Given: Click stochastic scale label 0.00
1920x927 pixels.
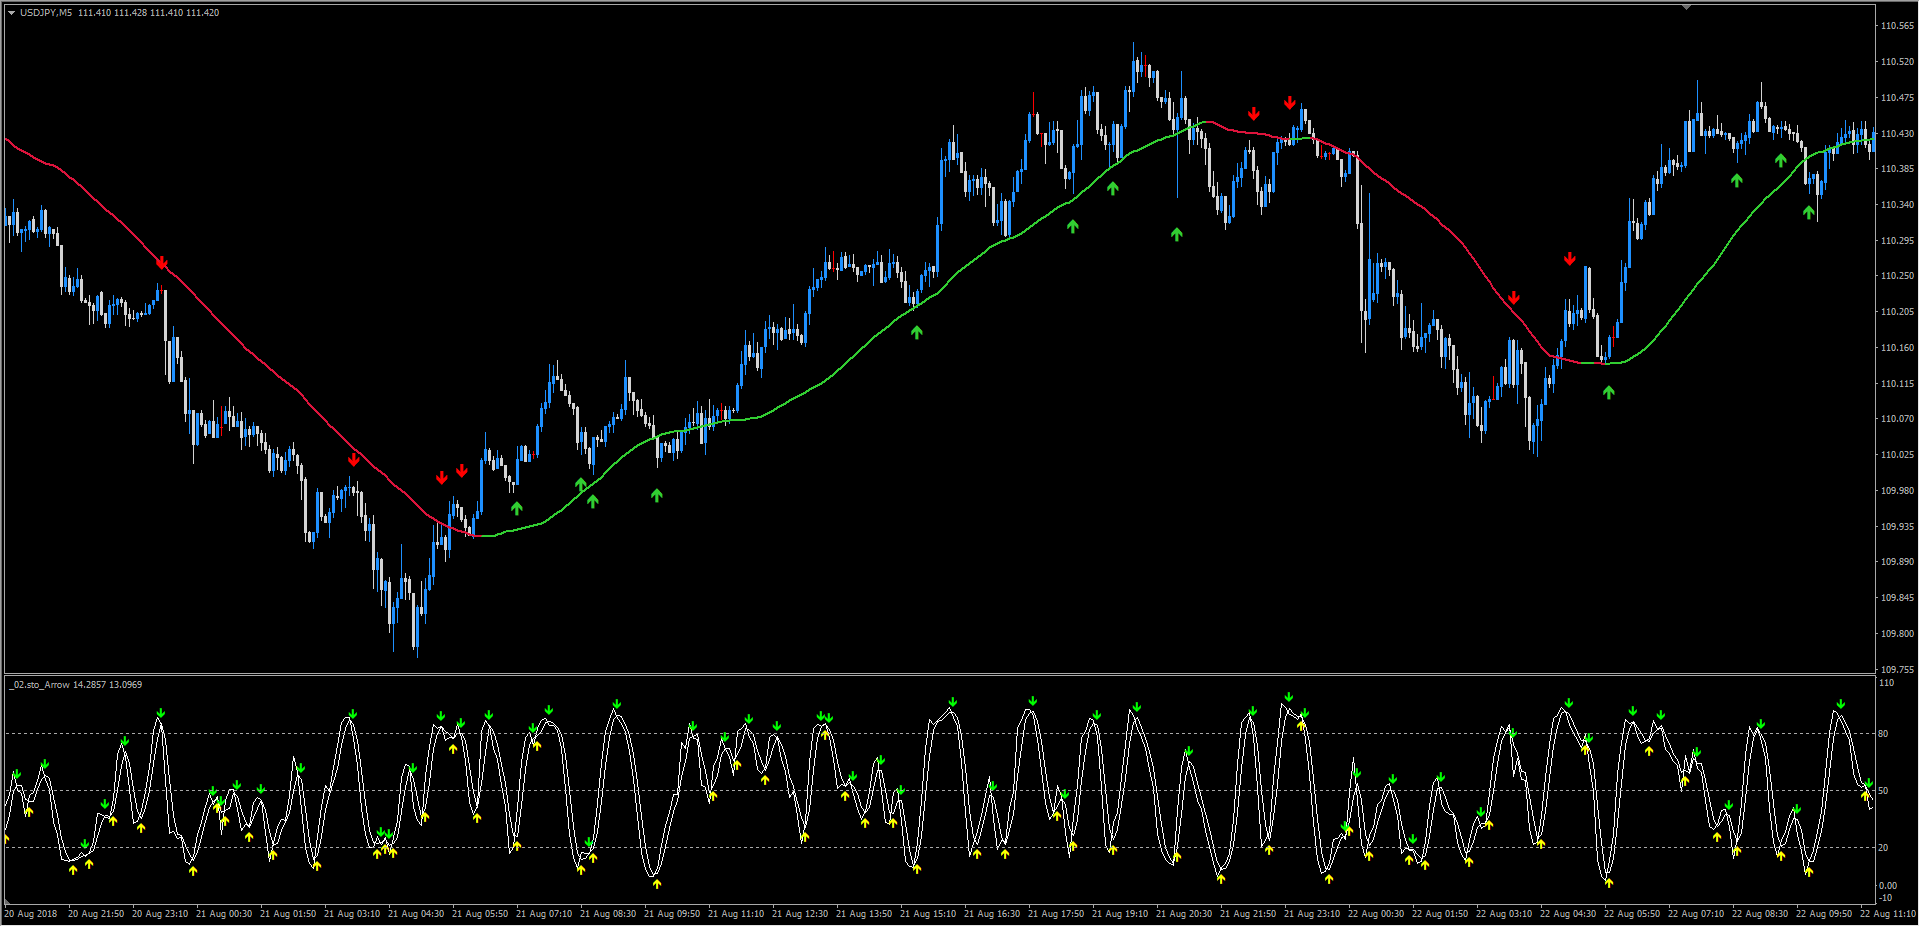Looking at the screenshot, I should click(x=1887, y=886).
